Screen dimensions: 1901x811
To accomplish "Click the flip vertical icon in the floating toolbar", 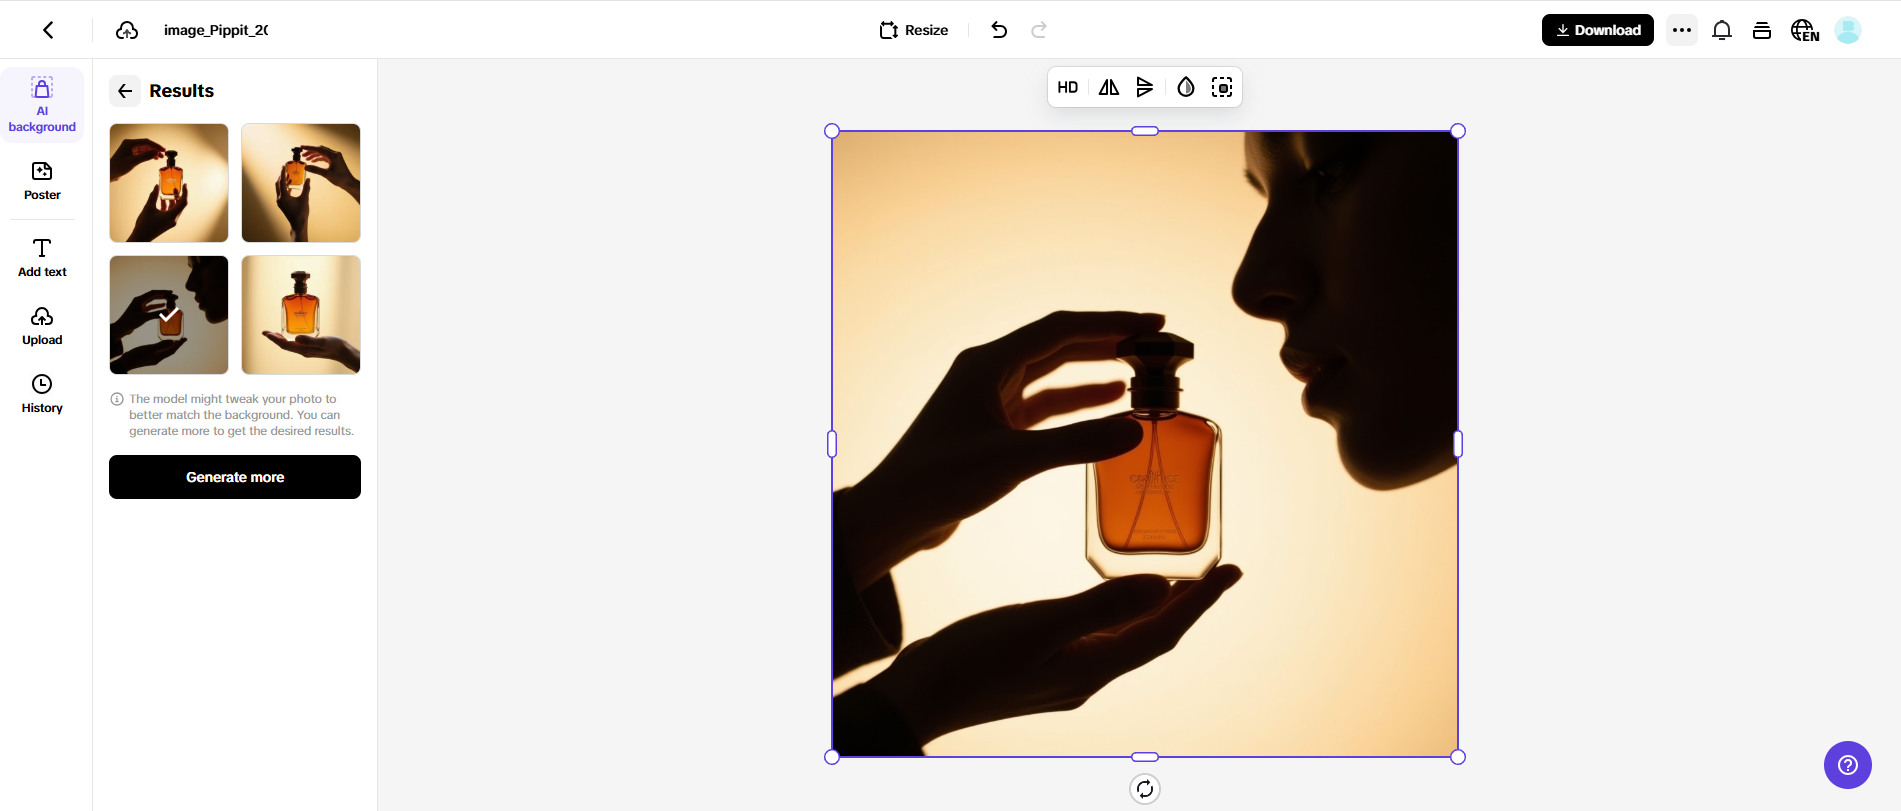I will click(x=1145, y=88).
